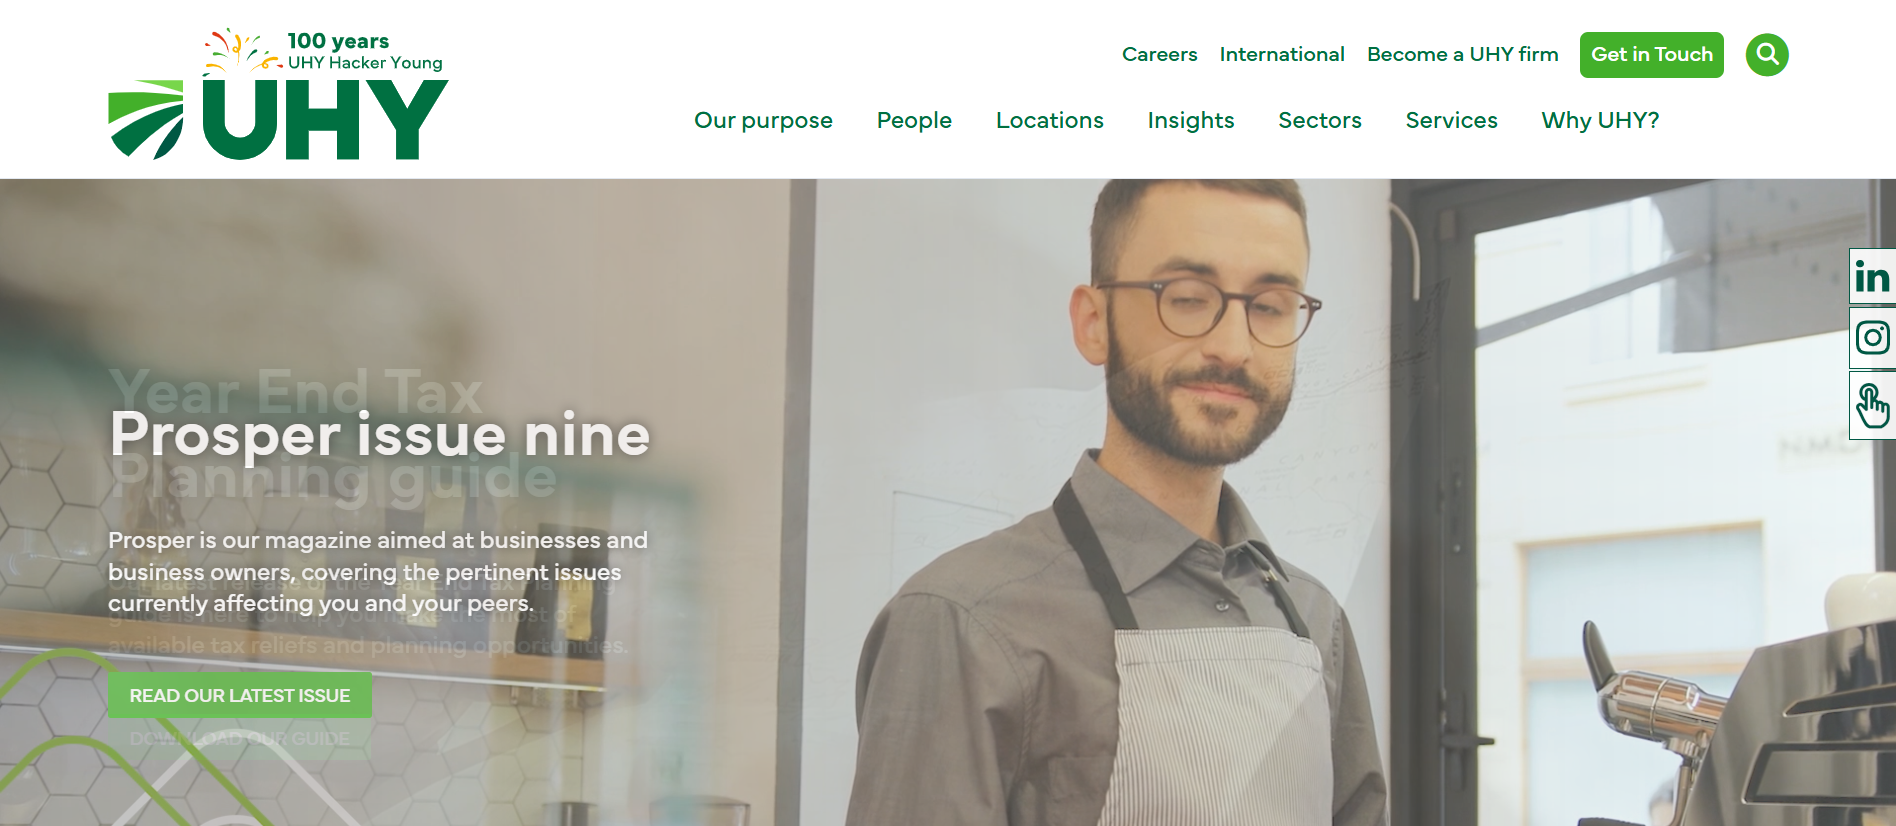Open the People menu
The width and height of the screenshot is (1896, 826).
[x=914, y=120]
